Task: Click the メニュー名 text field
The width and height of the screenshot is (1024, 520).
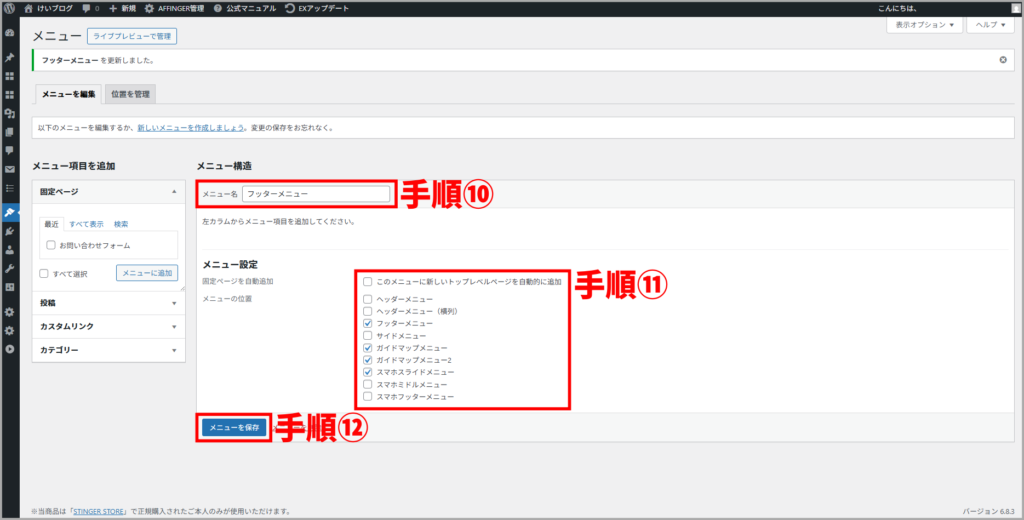Action: pyautogui.click(x=316, y=193)
